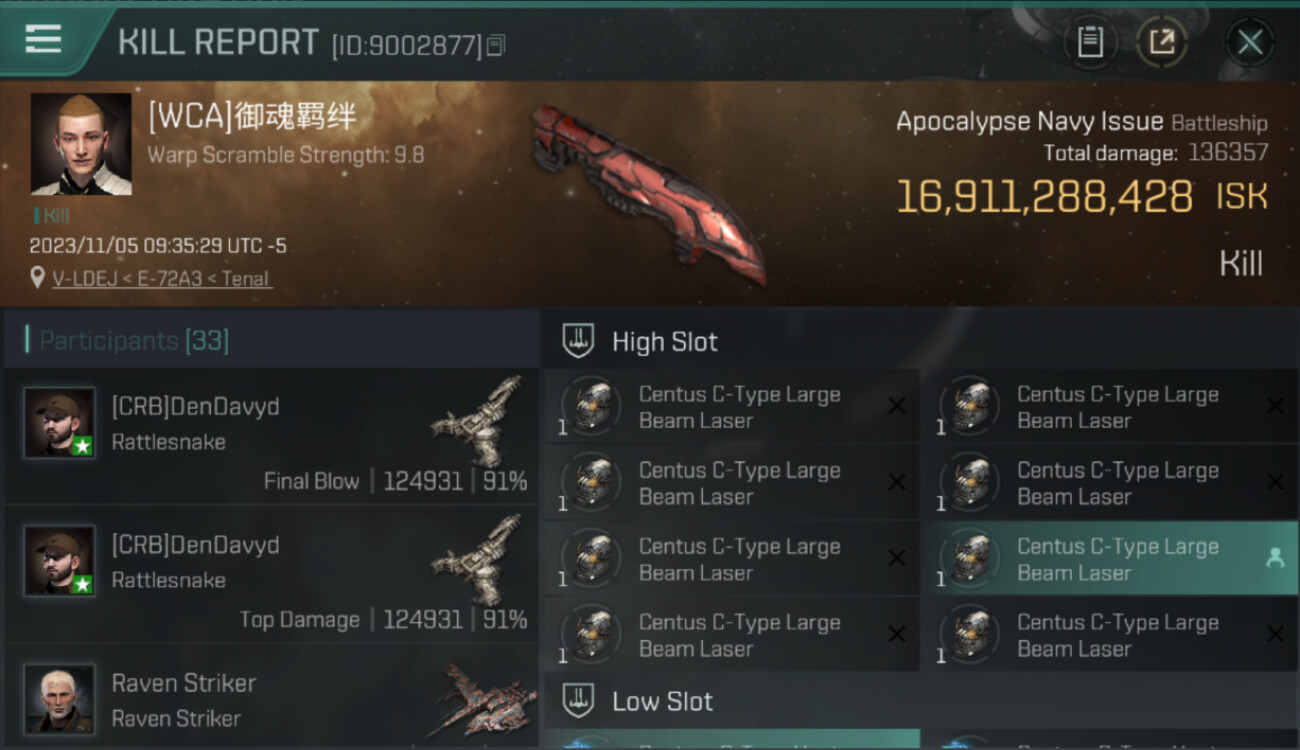Open Raven Striker participant entry
This screenshot has height=750, width=1300.
tap(271, 699)
